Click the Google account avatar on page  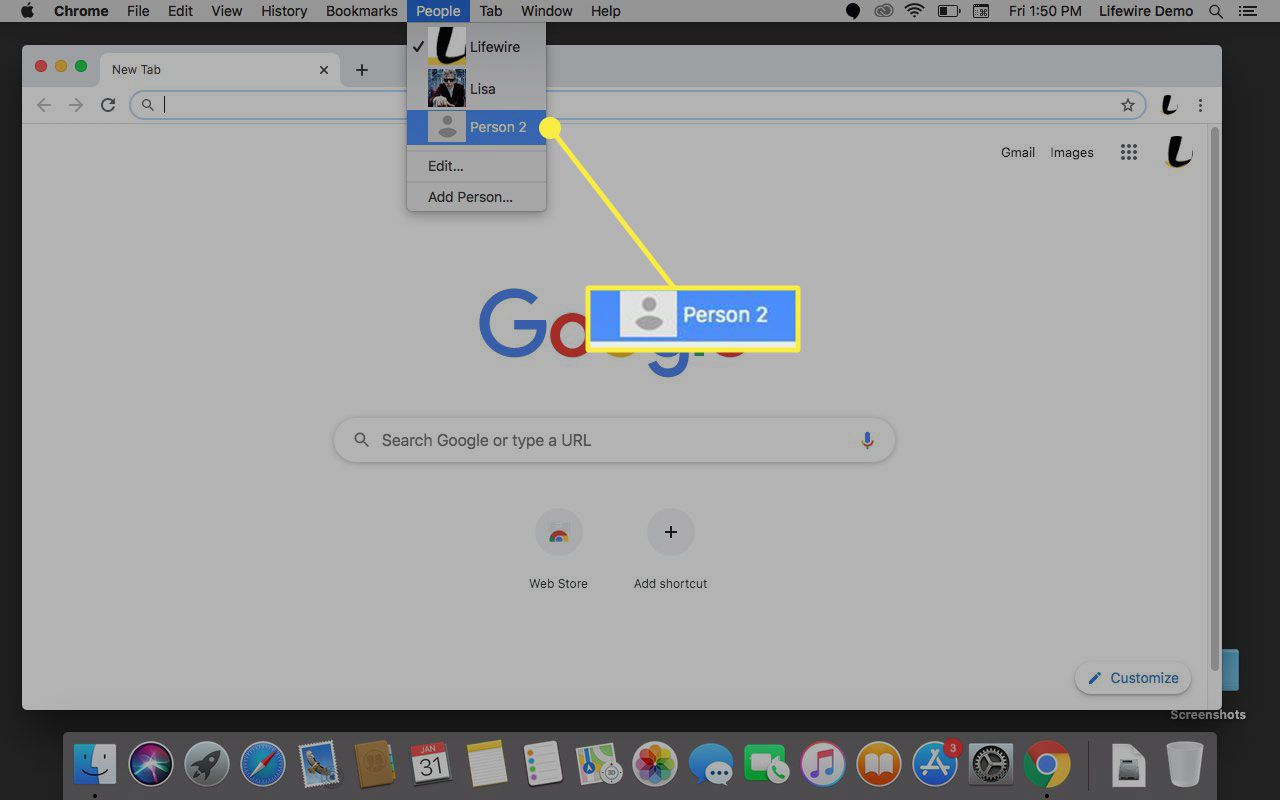click(1179, 153)
